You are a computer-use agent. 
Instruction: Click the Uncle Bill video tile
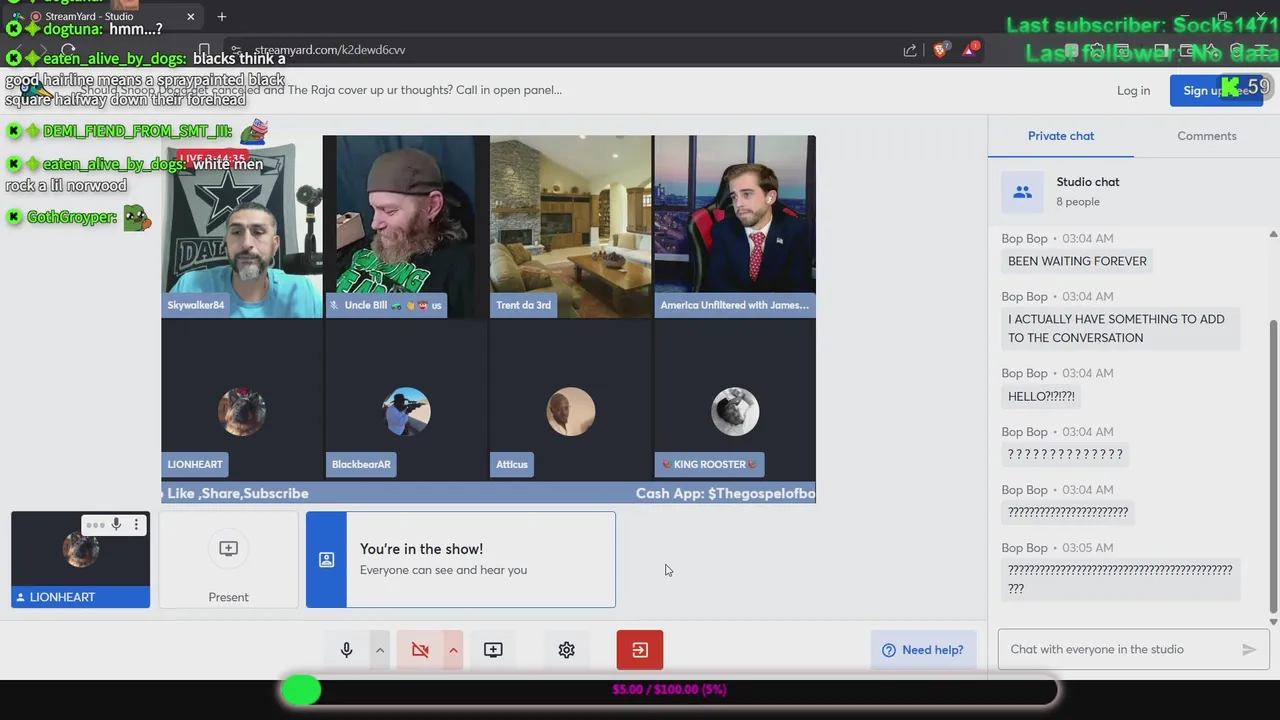tap(406, 227)
